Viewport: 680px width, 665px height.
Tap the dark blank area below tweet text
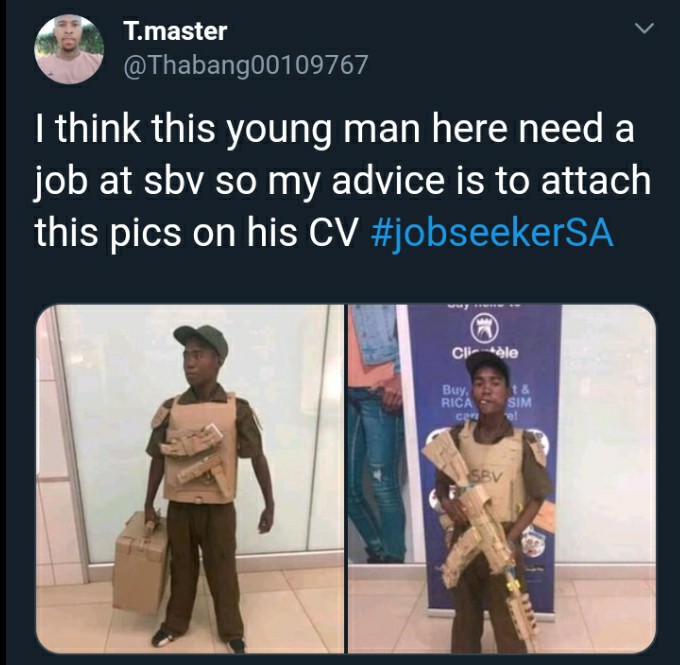coord(343,280)
